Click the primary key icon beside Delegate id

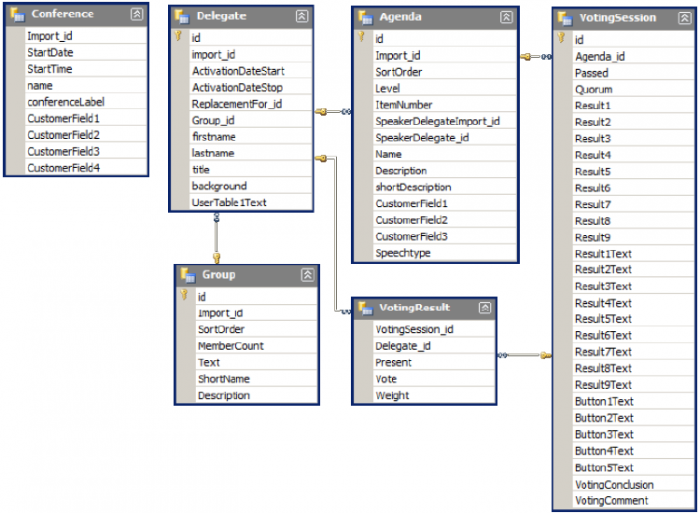coord(178,38)
